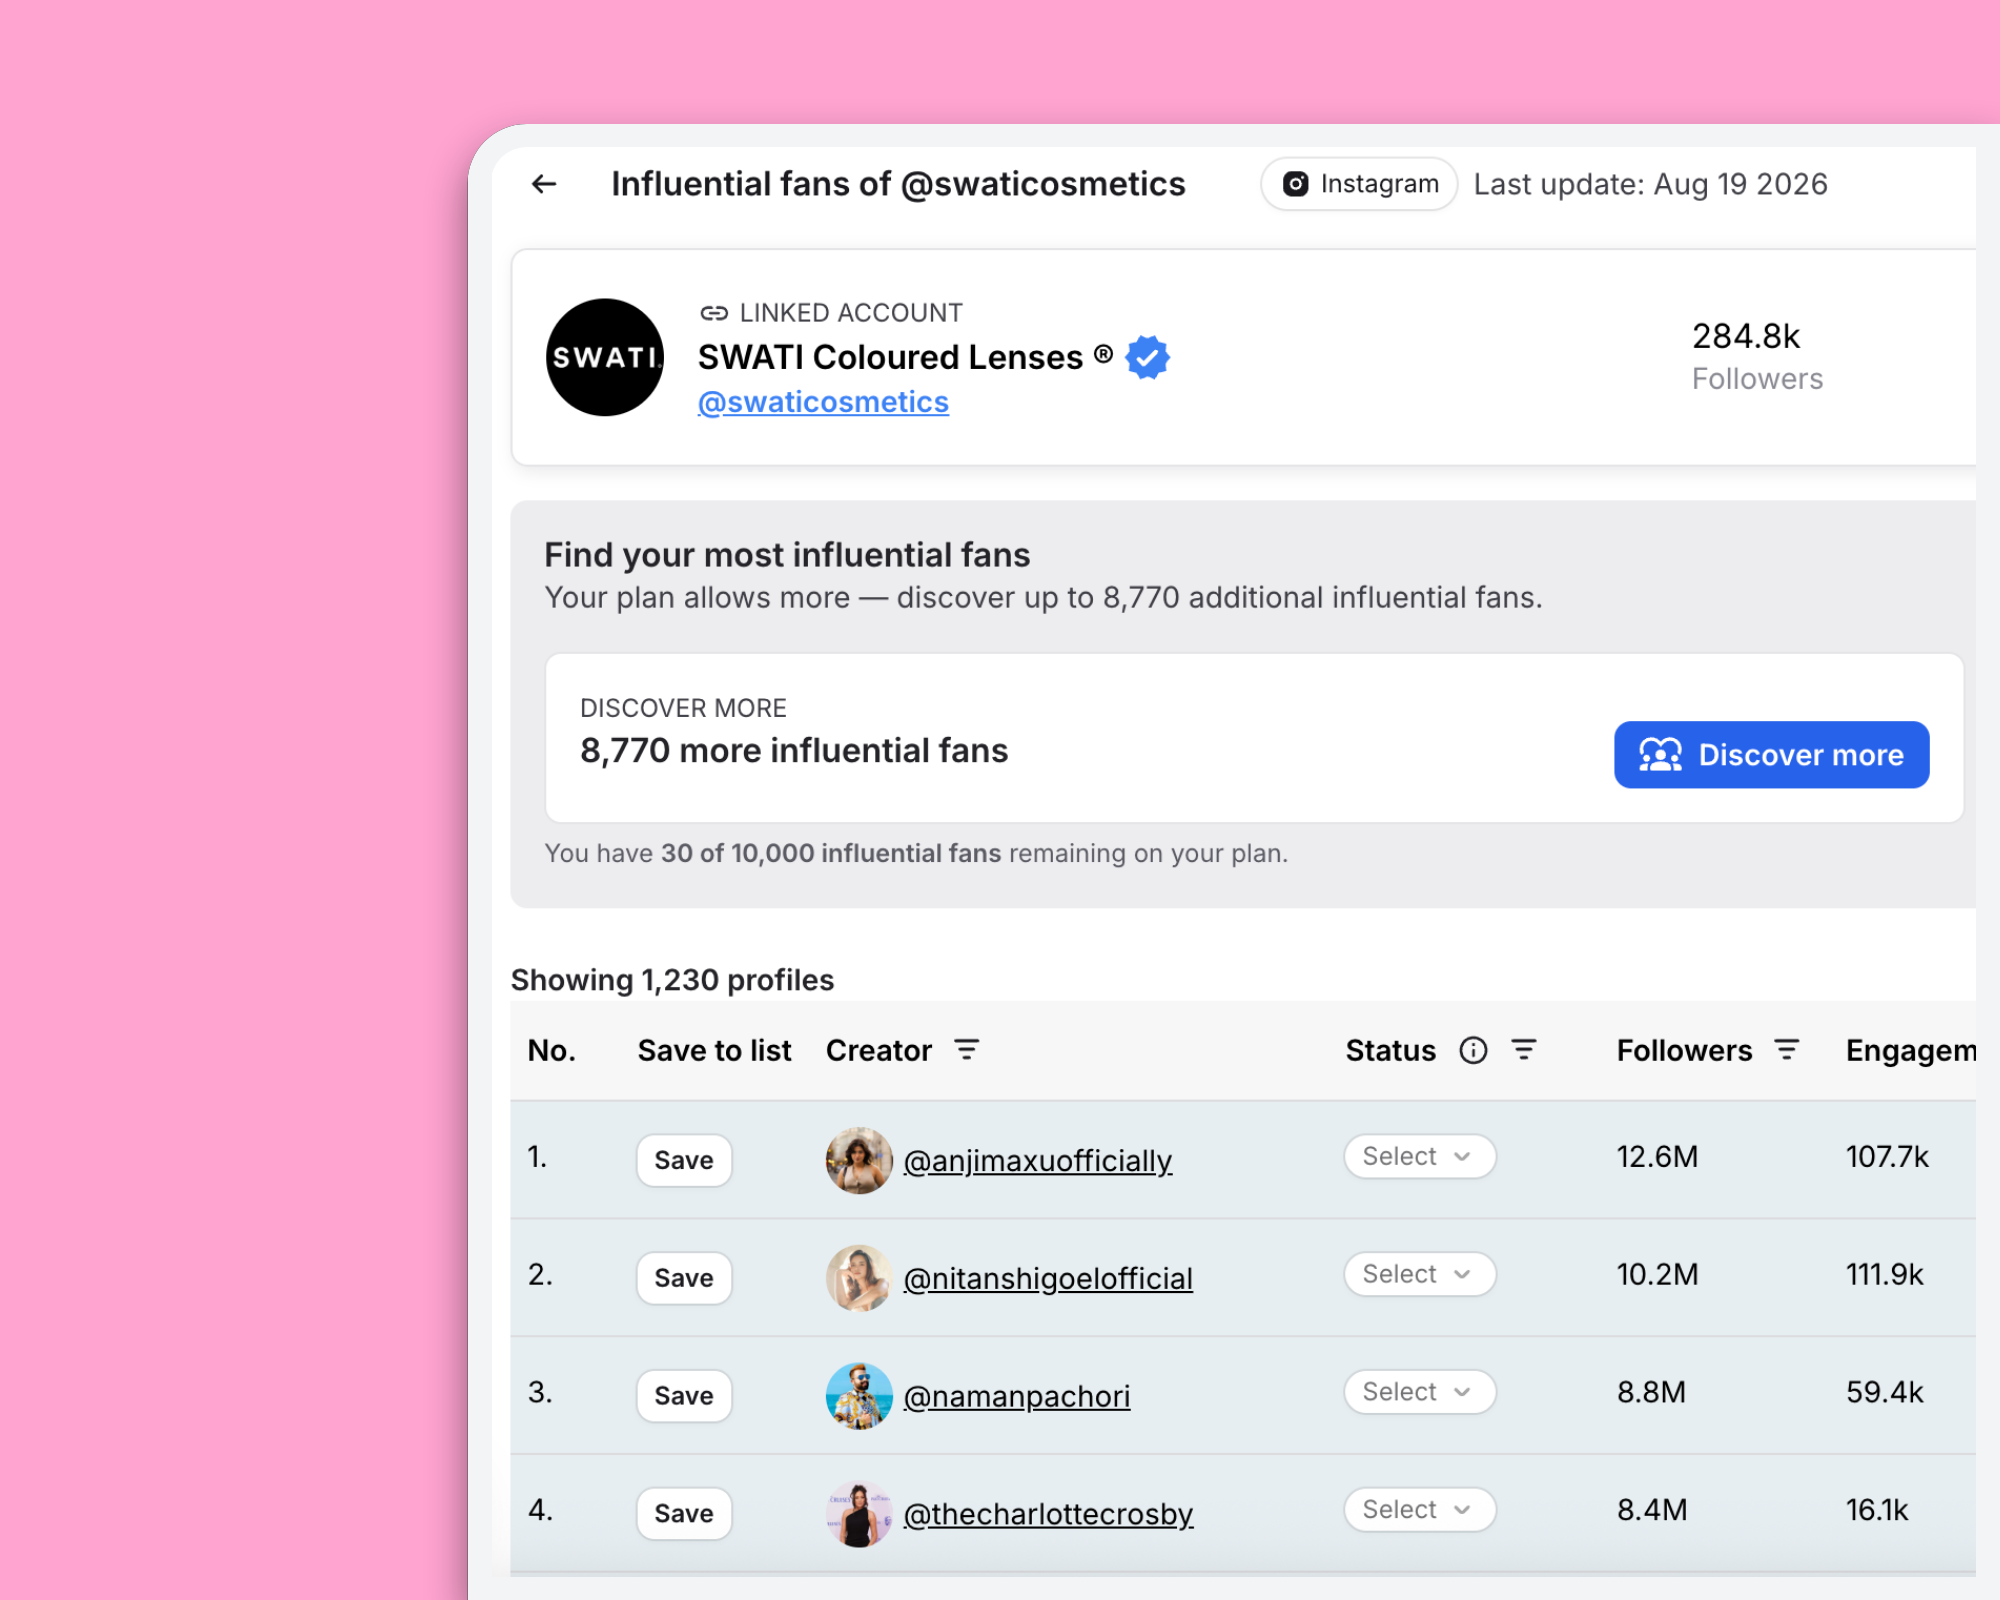The image size is (2000, 1600).
Task: Click the 16.1k engagement value
Action: click(x=1877, y=1510)
